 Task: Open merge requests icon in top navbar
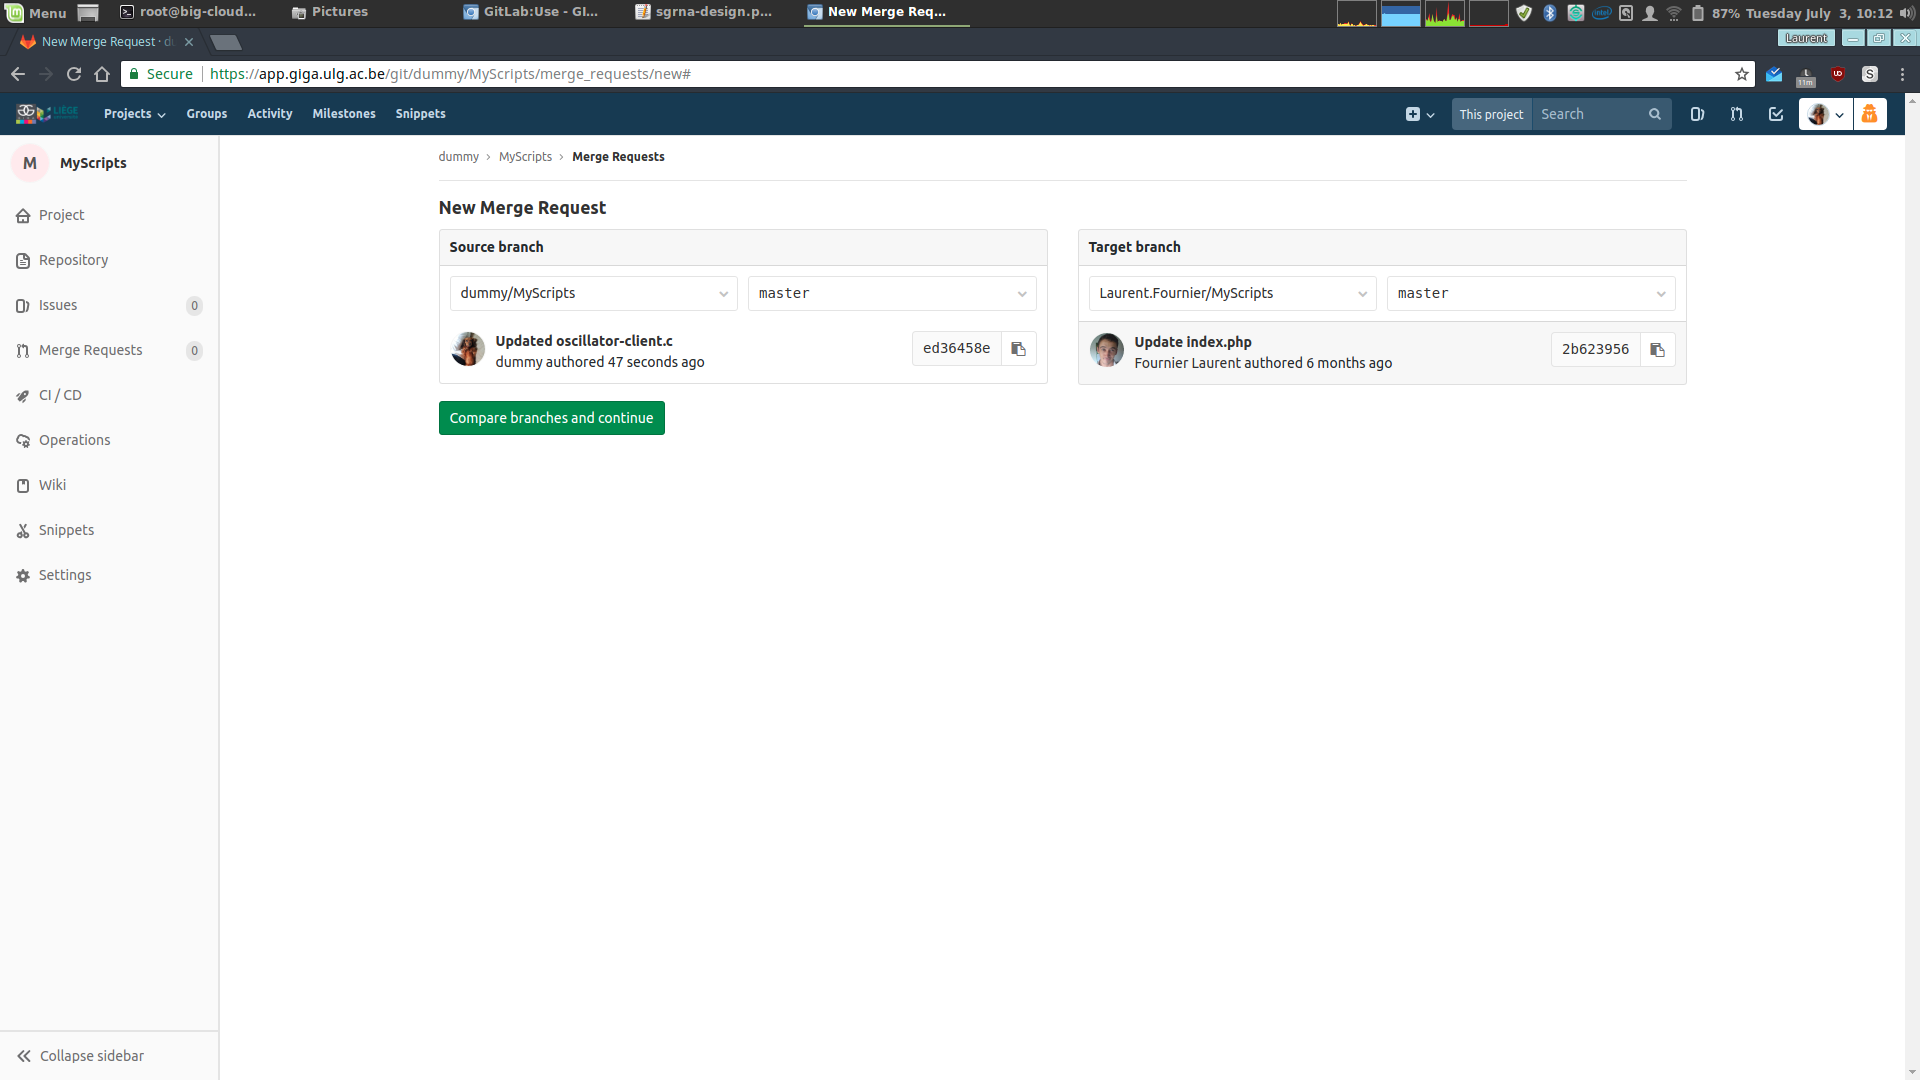(x=1737, y=114)
